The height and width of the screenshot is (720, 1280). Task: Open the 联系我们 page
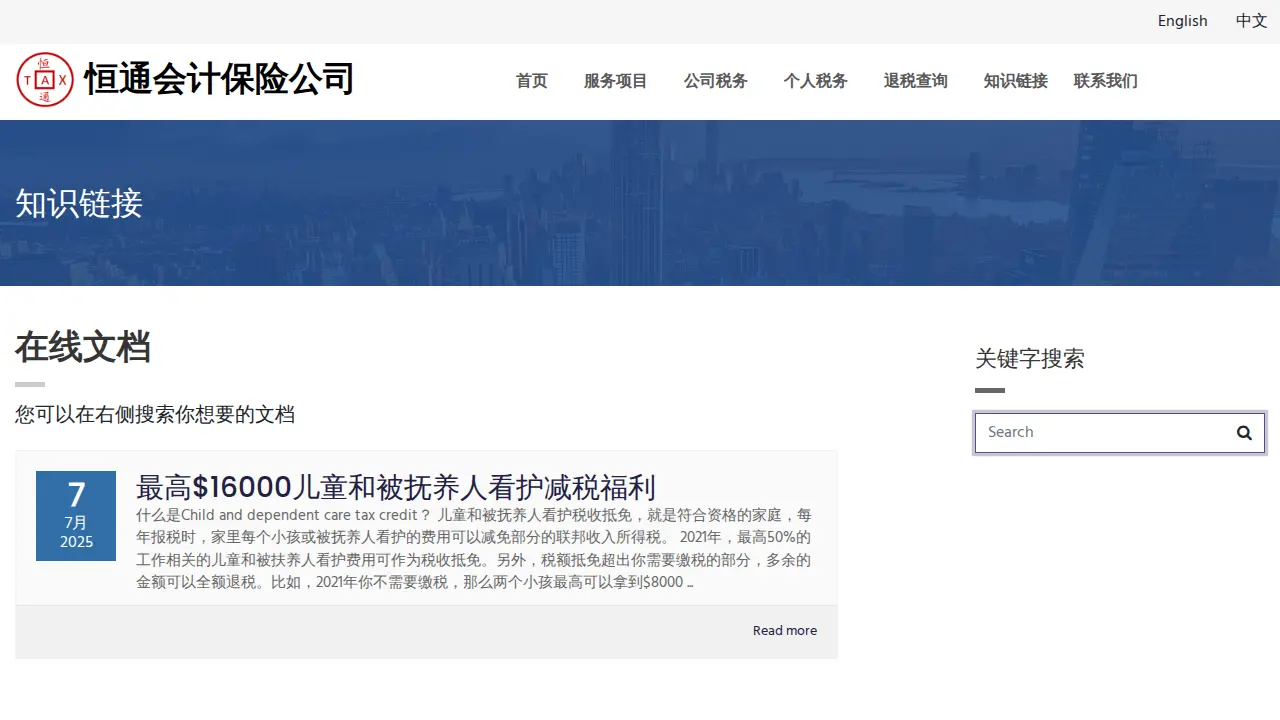tap(1106, 81)
